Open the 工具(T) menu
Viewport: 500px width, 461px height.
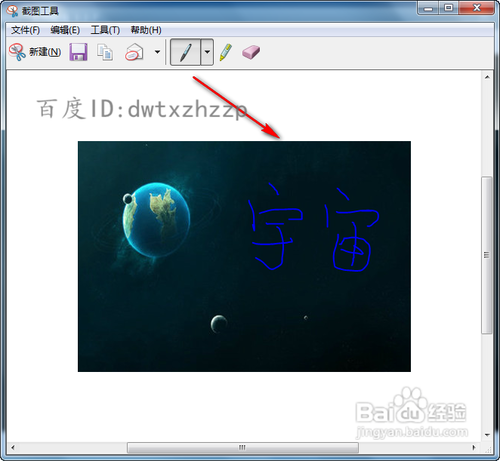pyautogui.click(x=105, y=30)
